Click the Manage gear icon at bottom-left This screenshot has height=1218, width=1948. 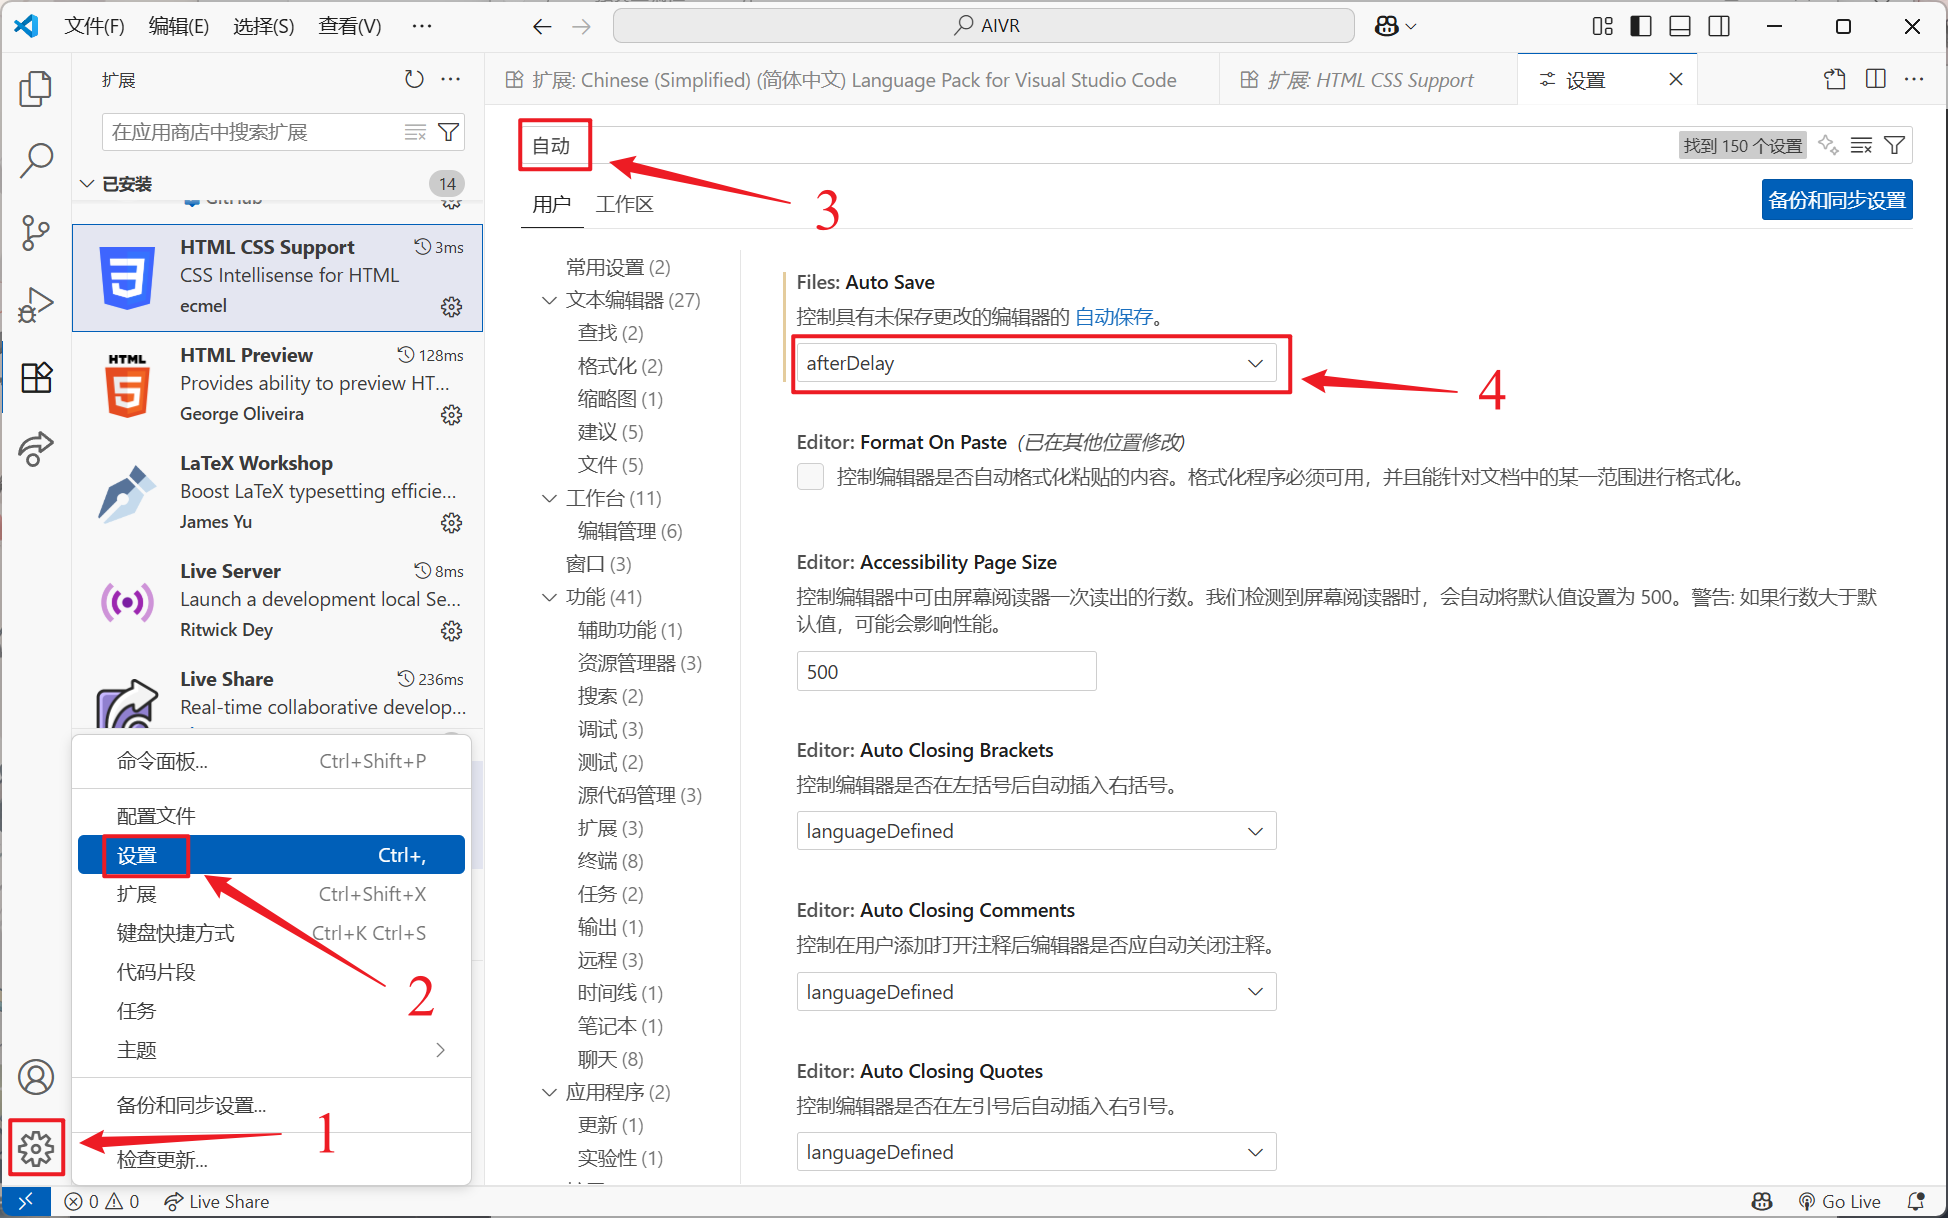pyautogui.click(x=36, y=1149)
